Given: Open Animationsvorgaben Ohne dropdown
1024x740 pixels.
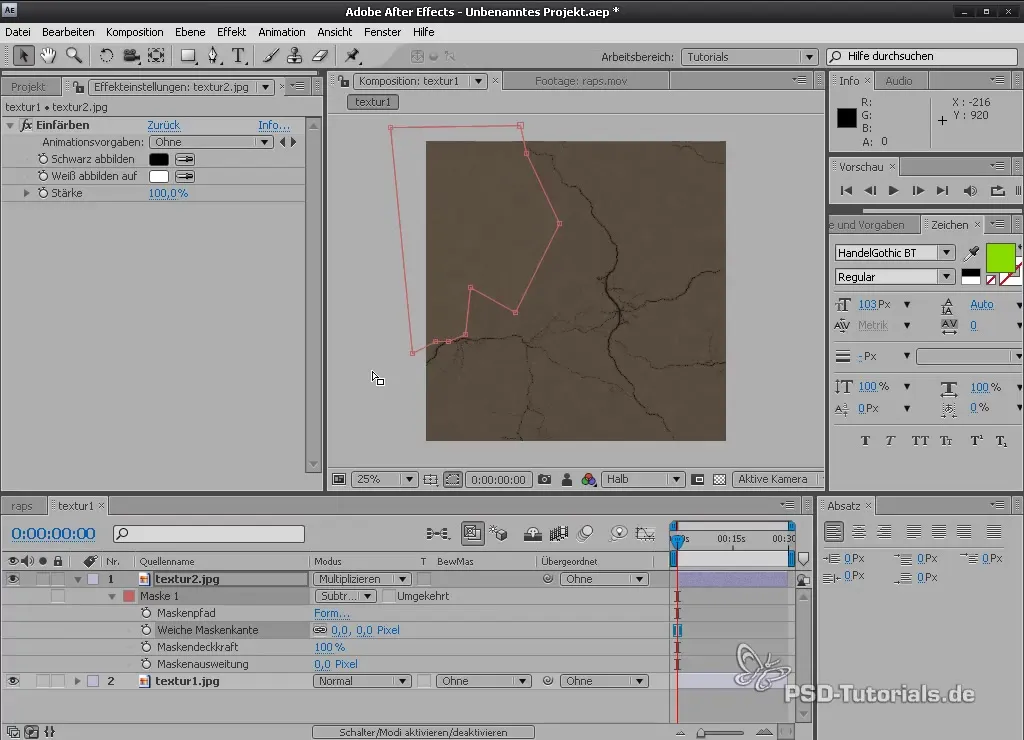Looking at the screenshot, I should (211, 142).
